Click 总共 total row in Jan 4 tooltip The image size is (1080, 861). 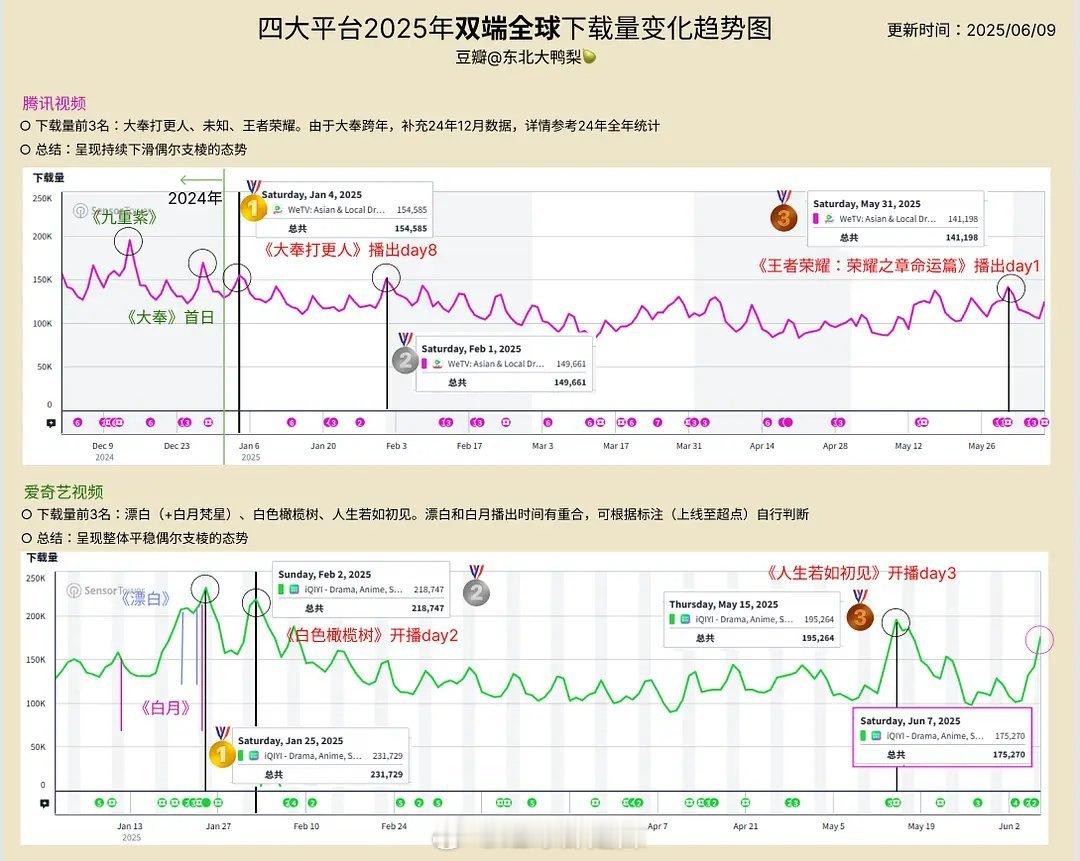click(344, 228)
